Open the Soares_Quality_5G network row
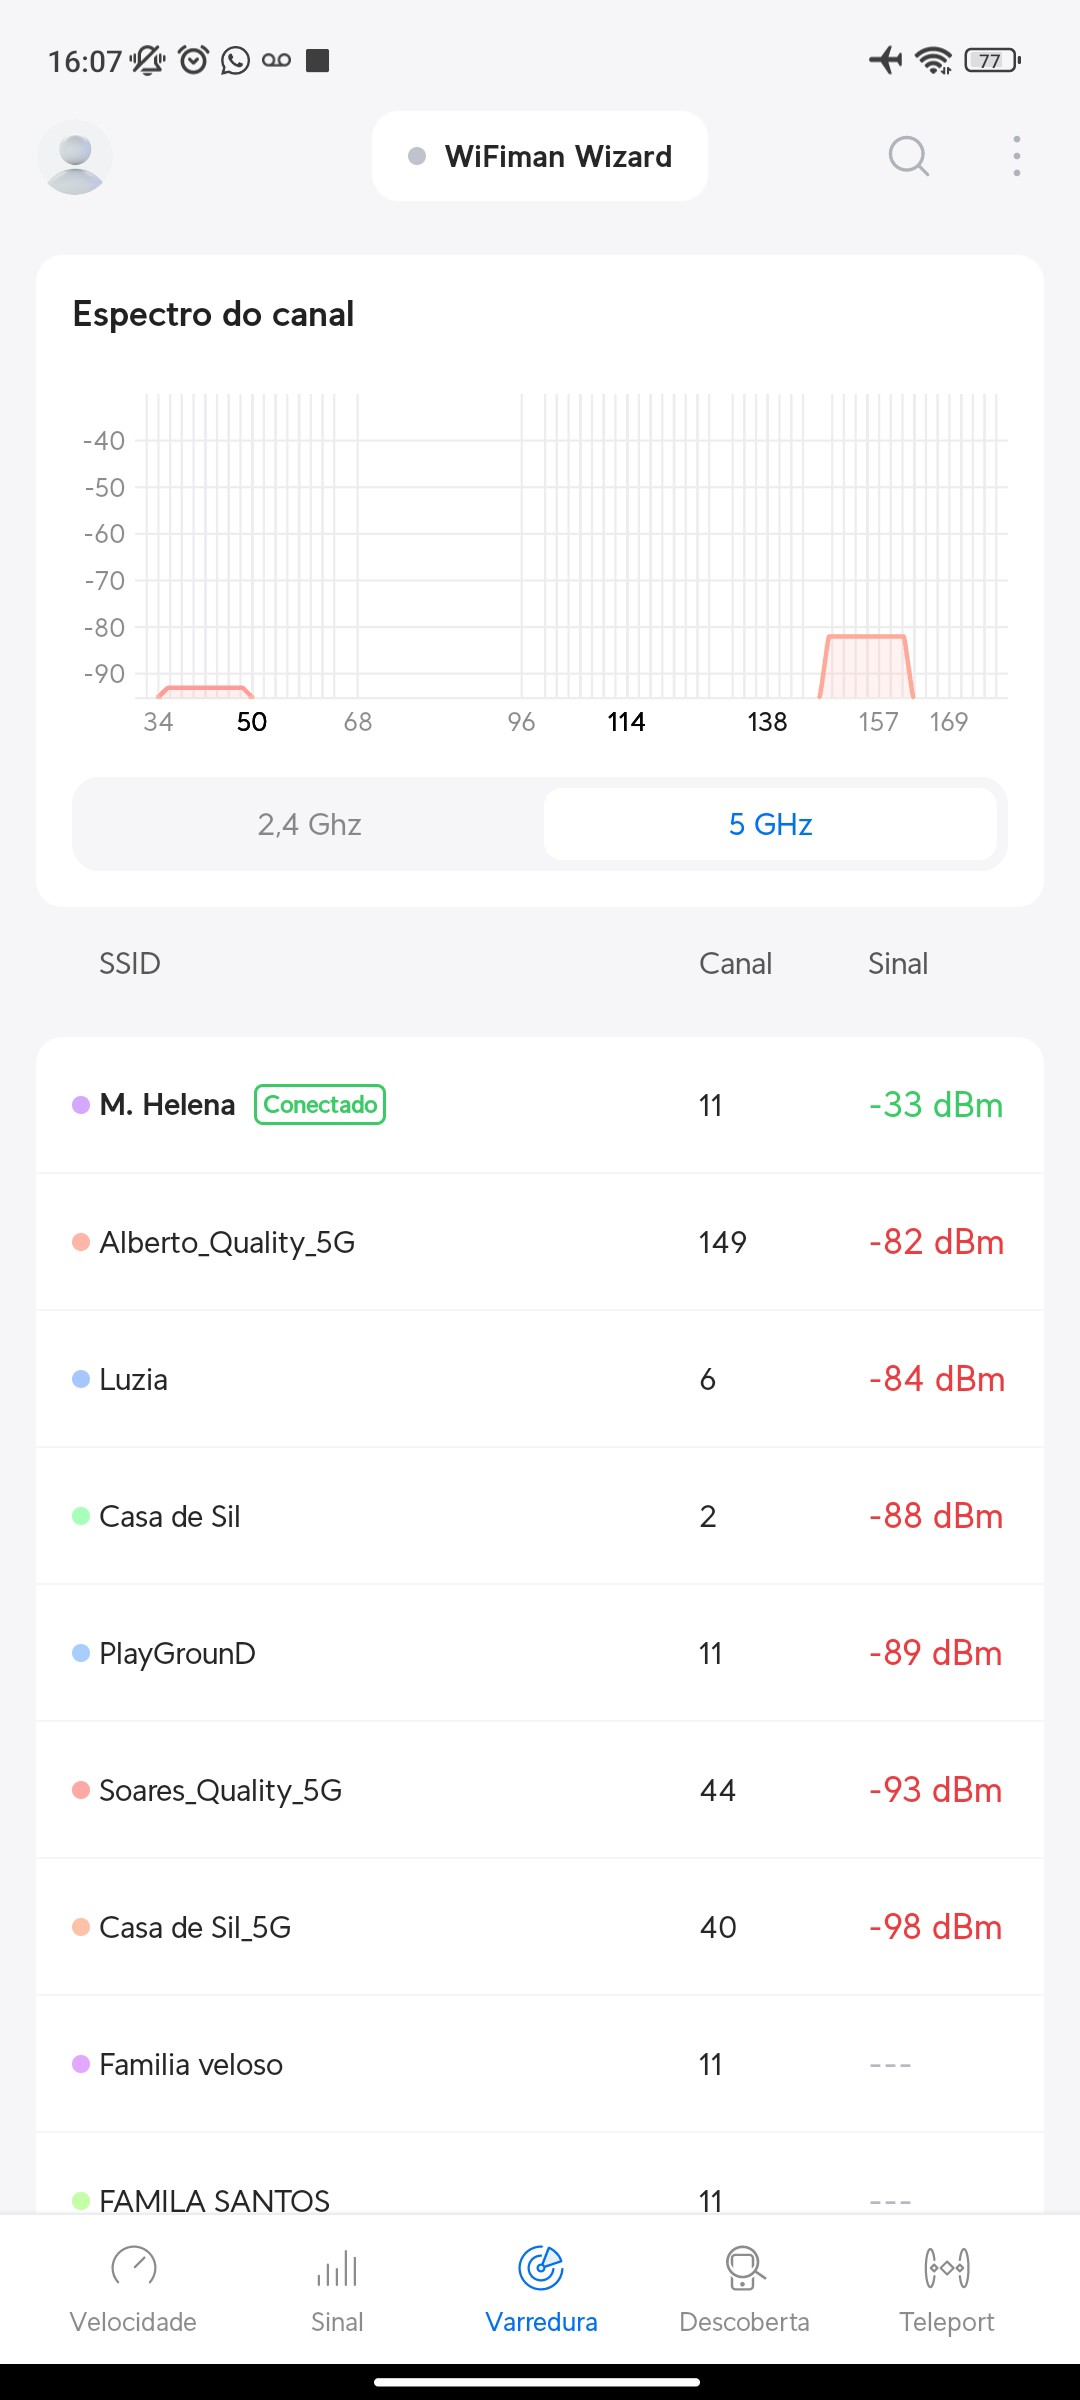1080x2400 pixels. (540, 1790)
